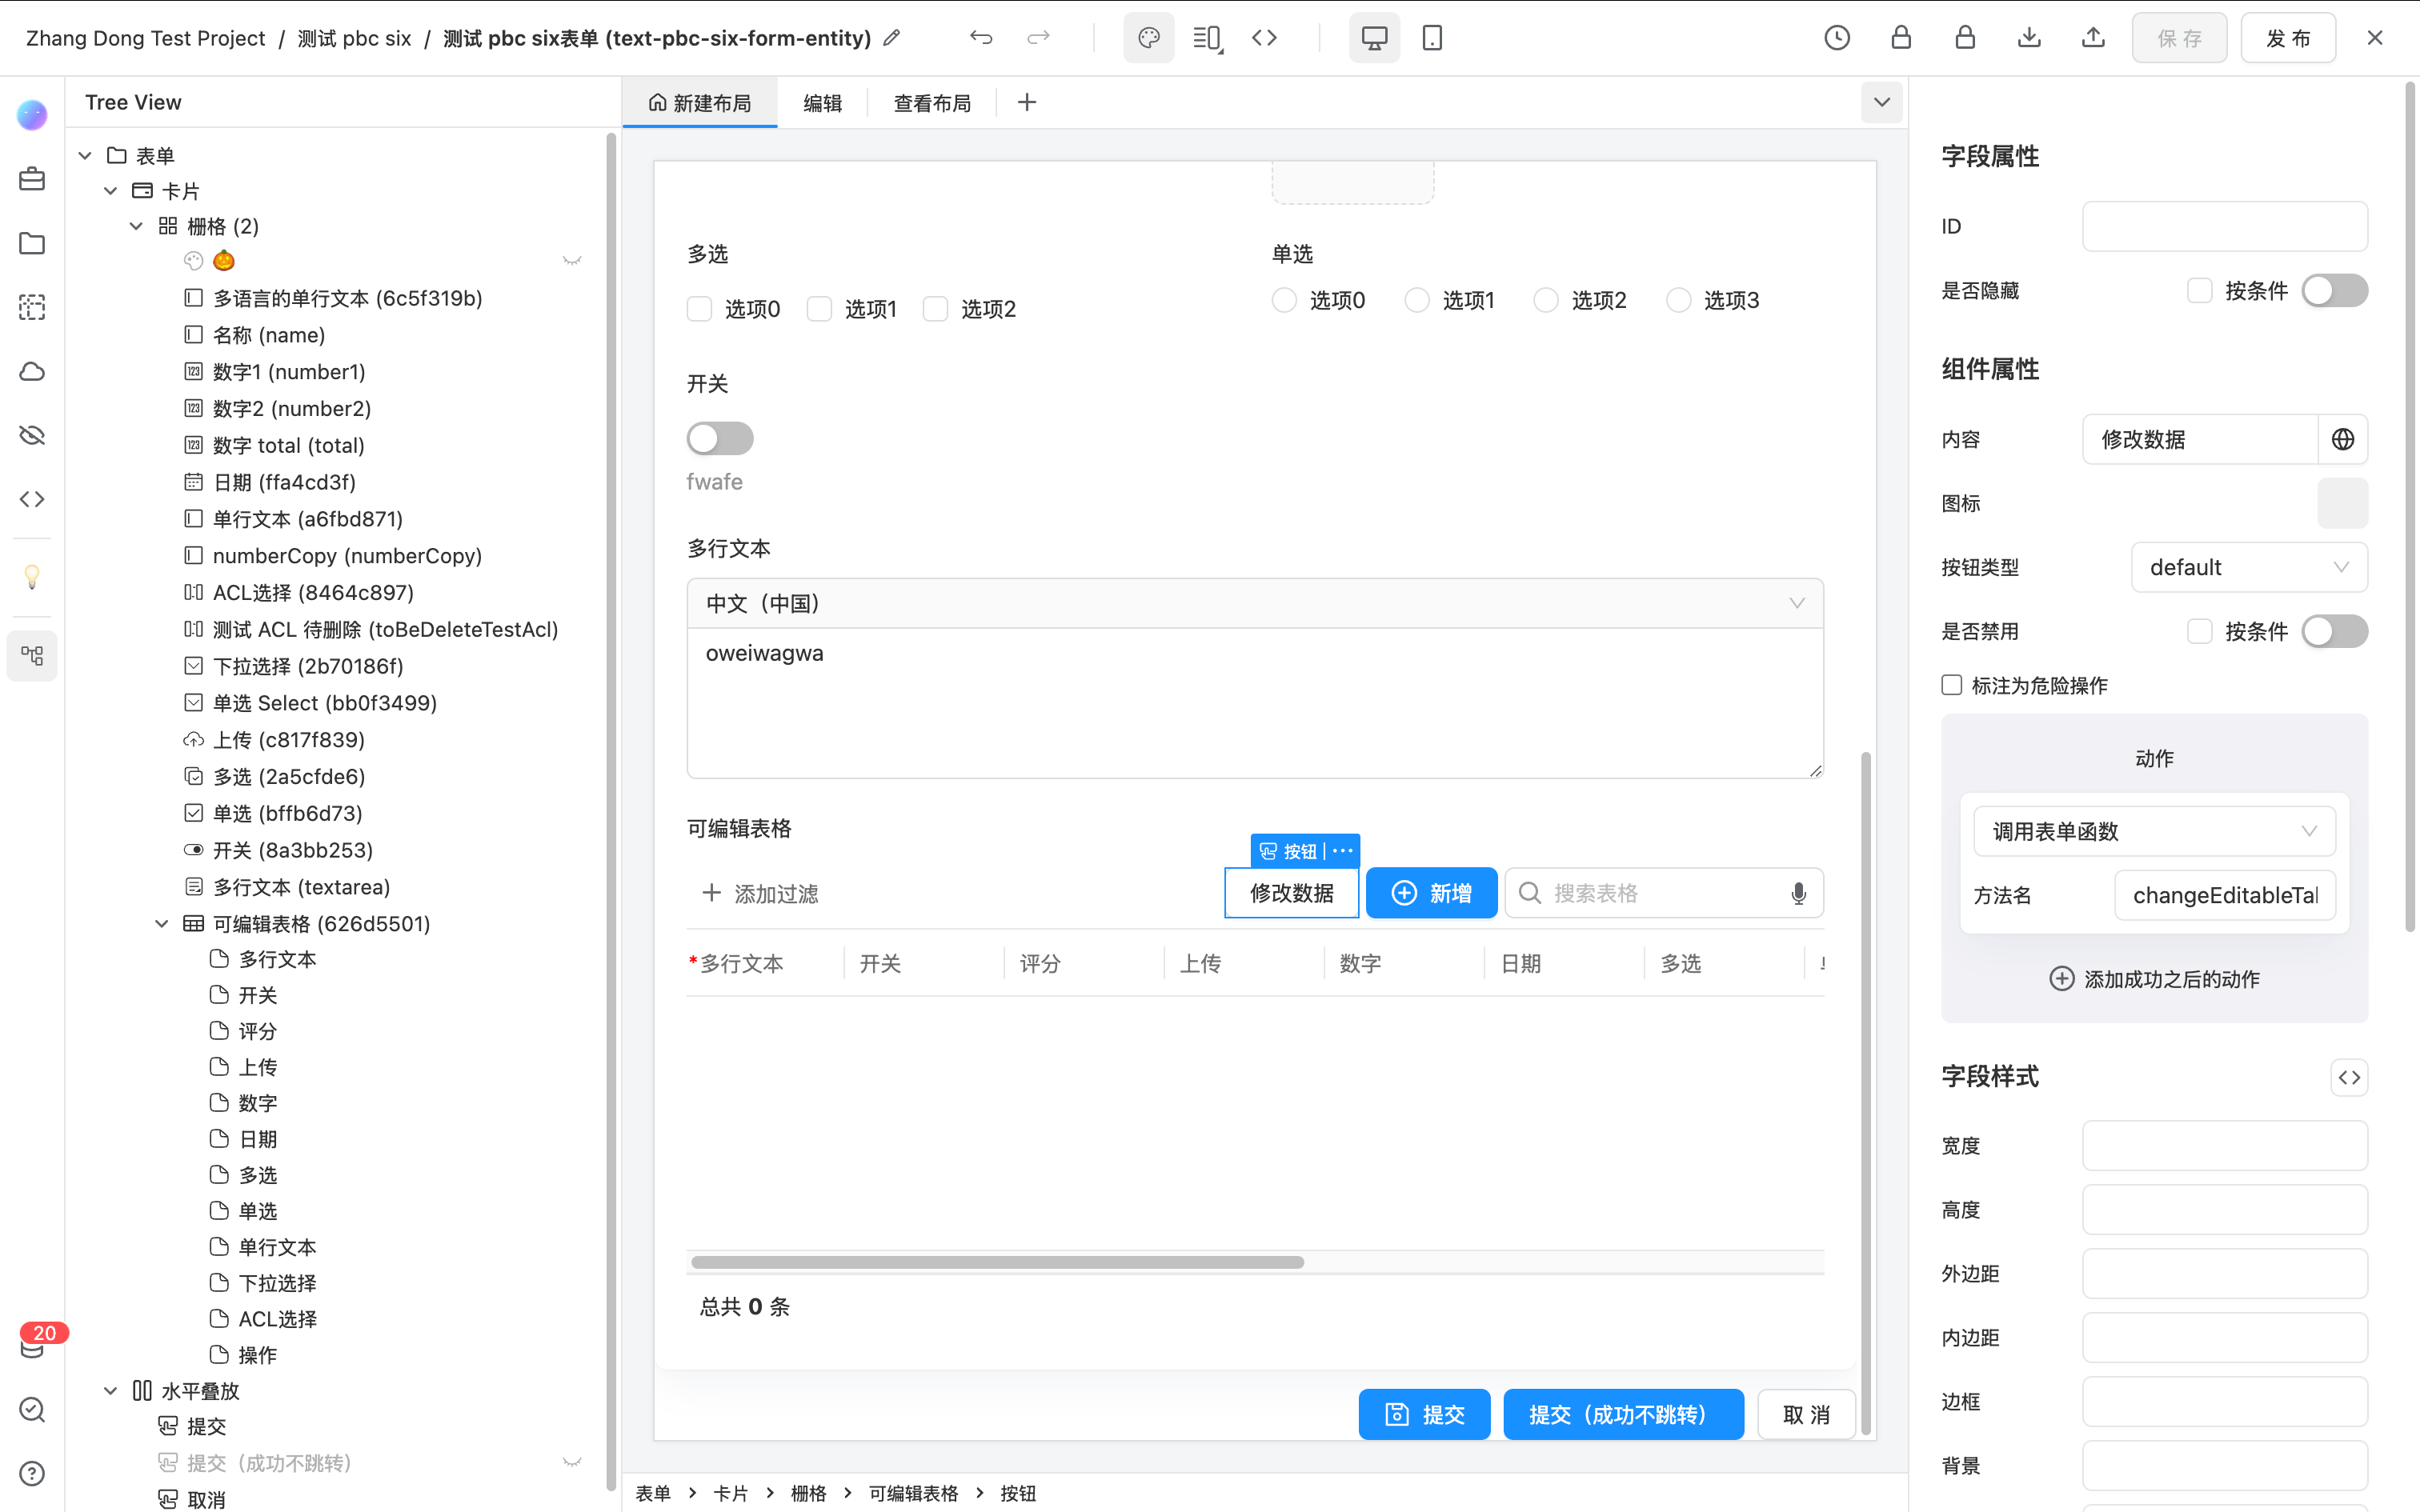Screen dimensions: 2420x1512
Task: Click the lightbulb icon in left sidebar
Action: [32, 577]
